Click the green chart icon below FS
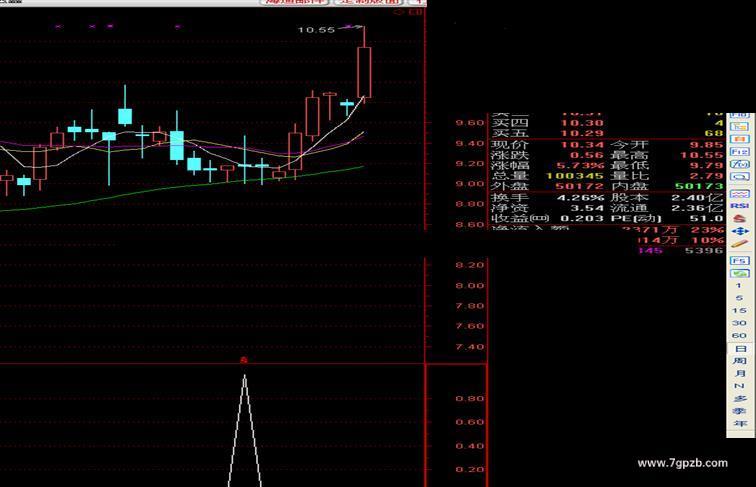Screen dimensions: 756x487 click(x=740, y=273)
